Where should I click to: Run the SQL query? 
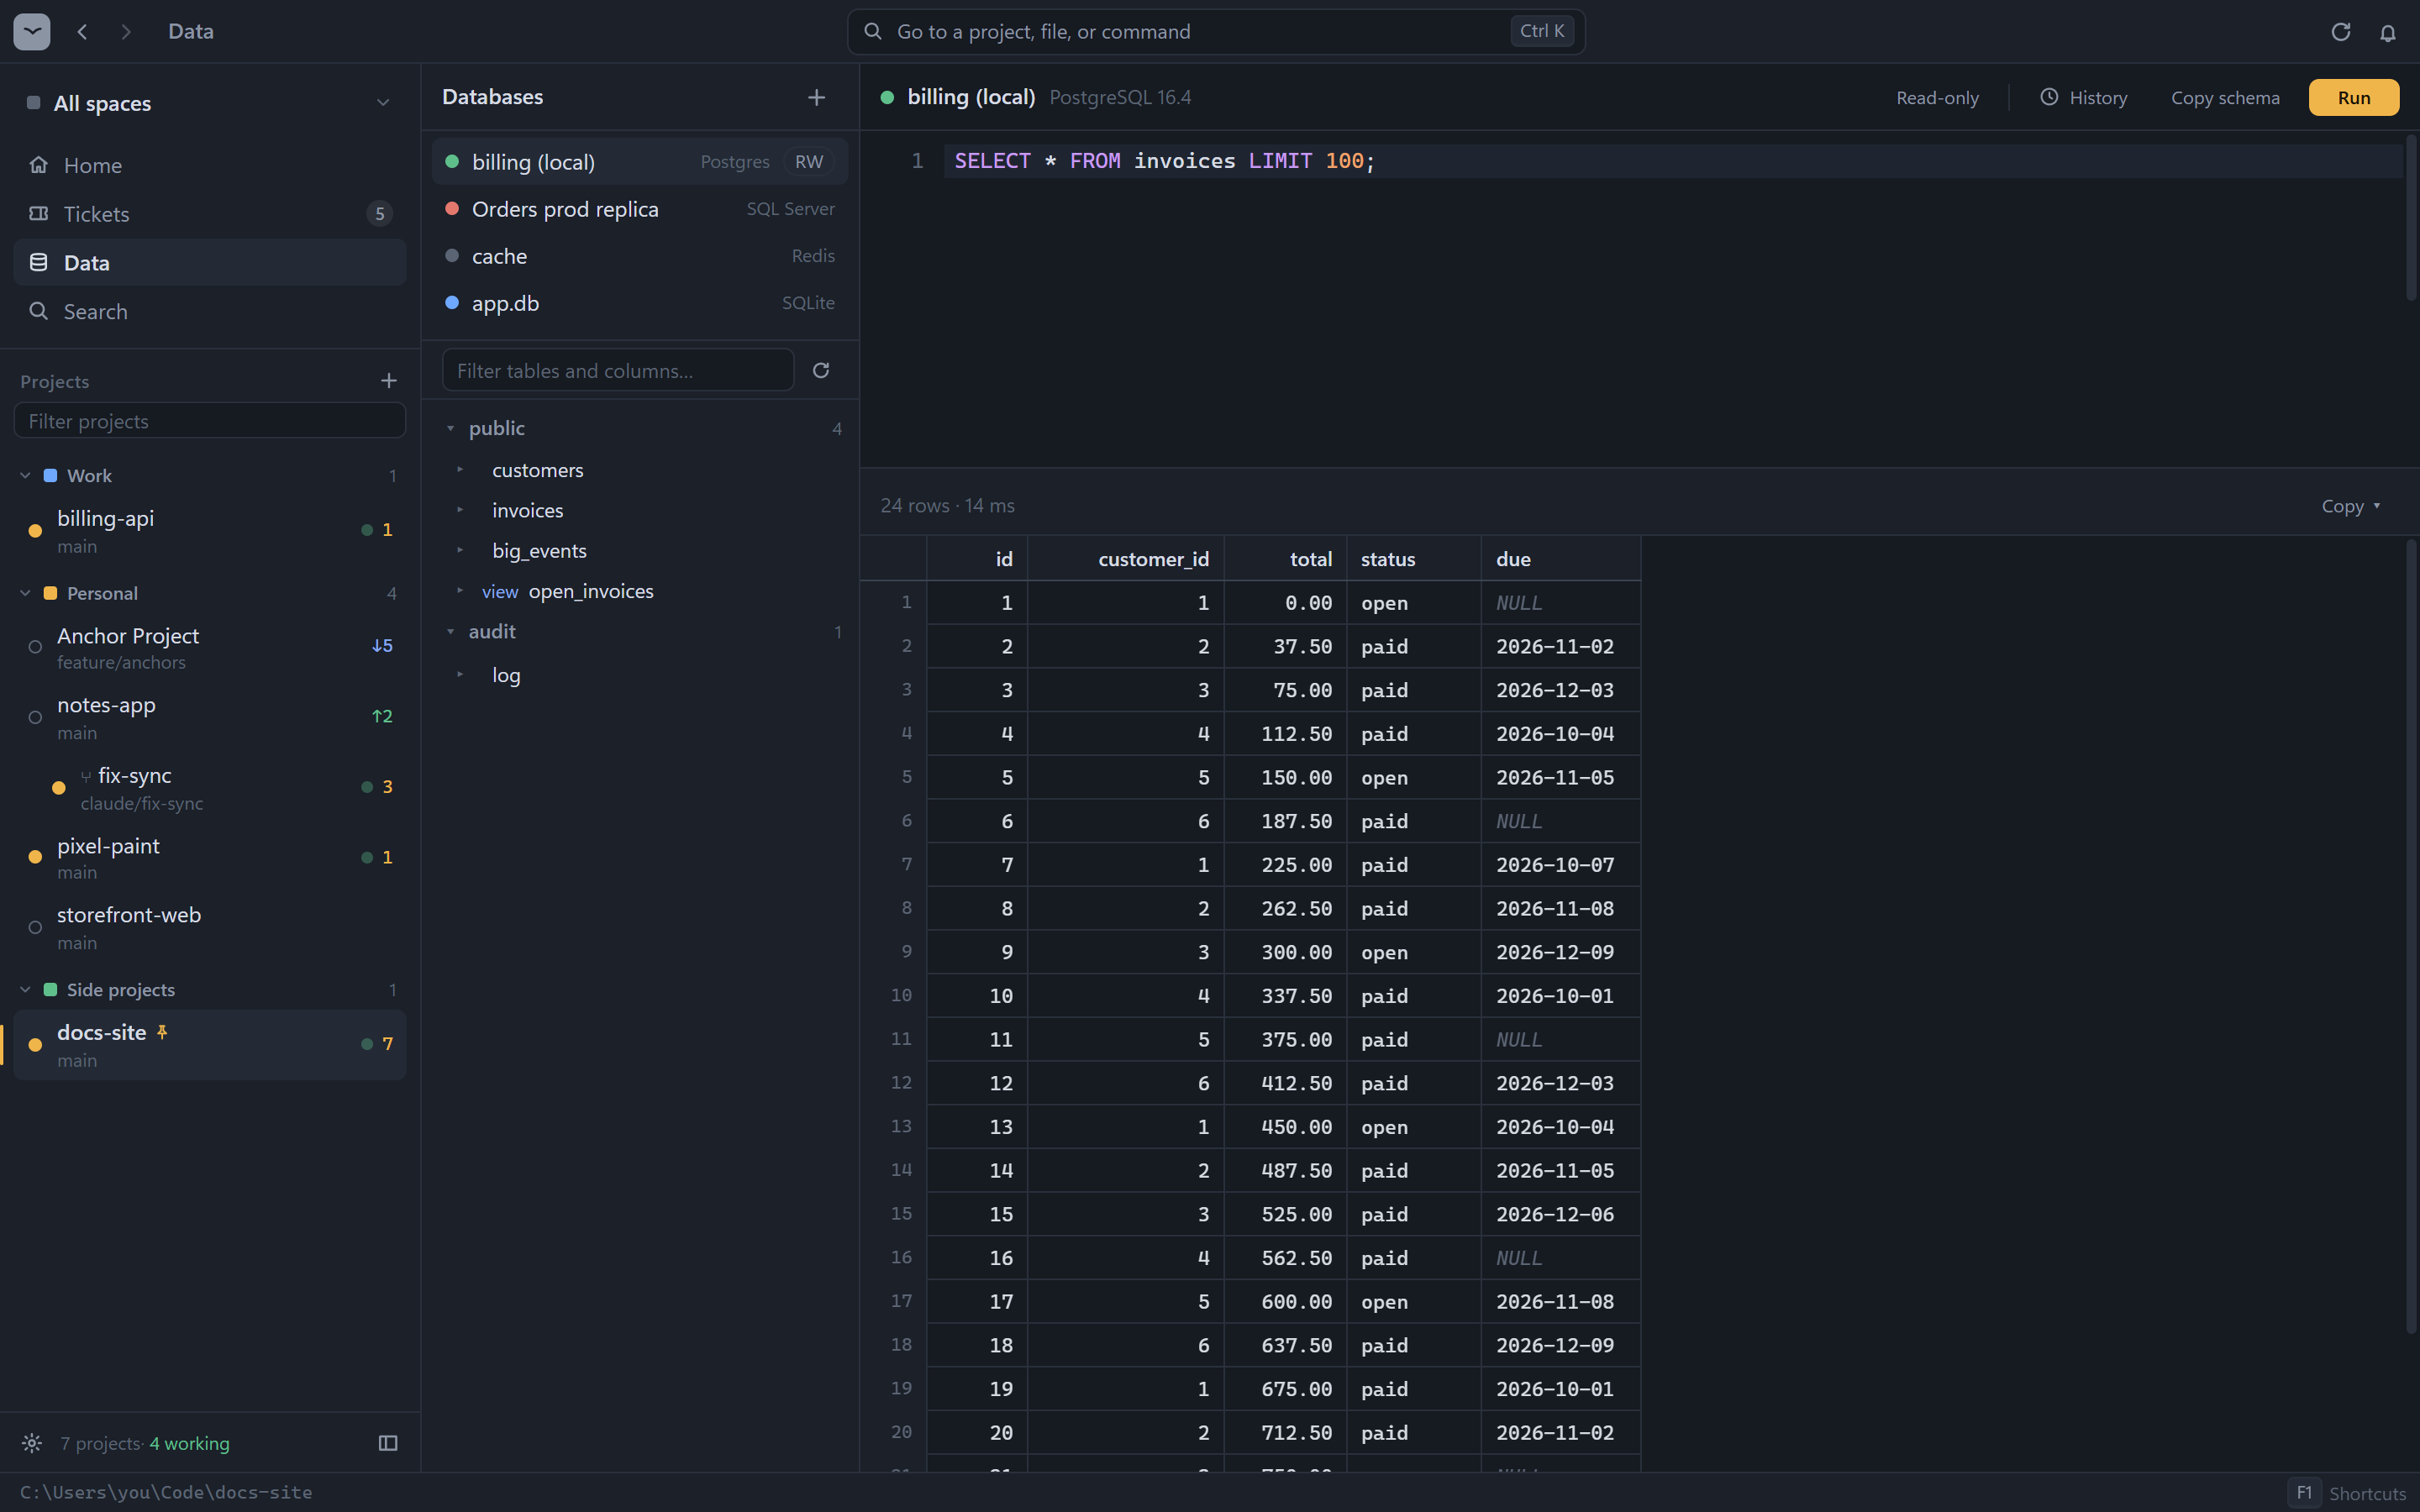click(x=2353, y=97)
